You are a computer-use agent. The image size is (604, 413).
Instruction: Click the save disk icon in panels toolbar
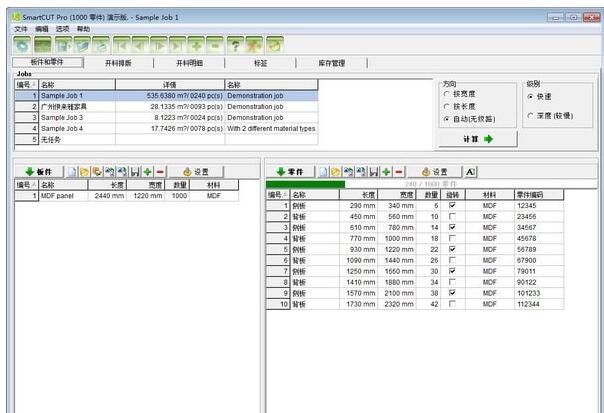click(x=135, y=172)
